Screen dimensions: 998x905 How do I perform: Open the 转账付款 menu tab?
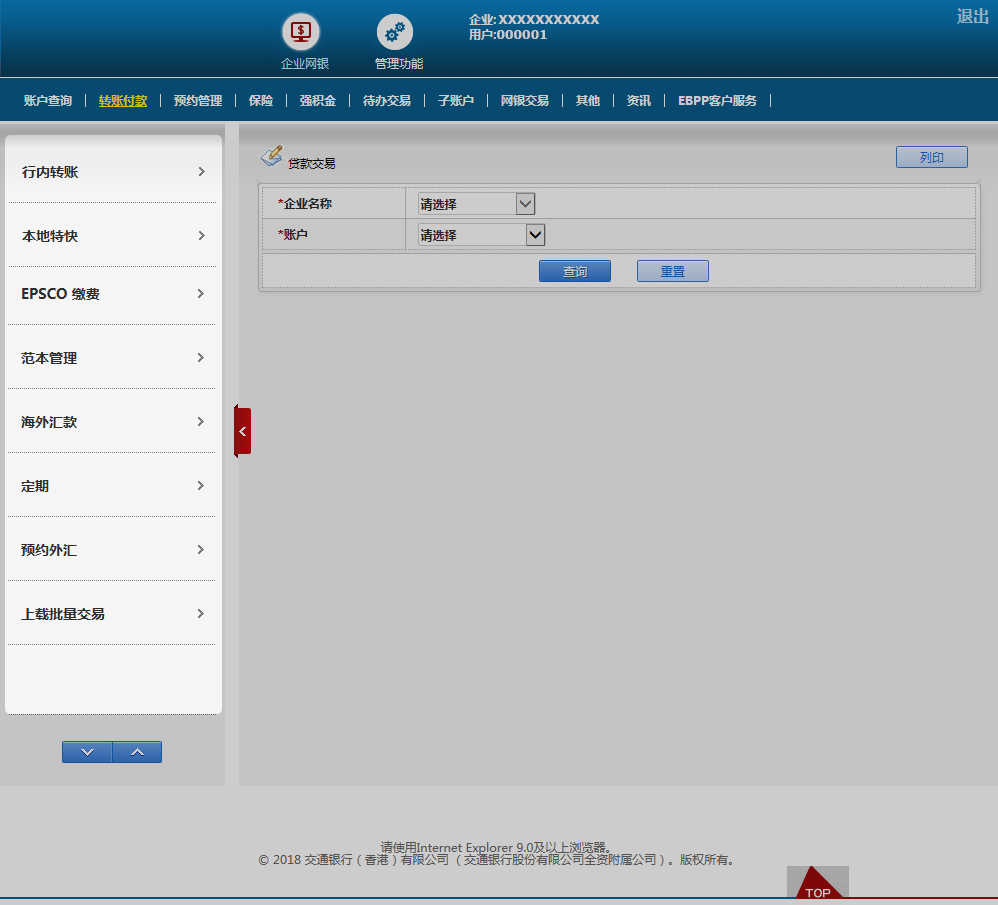pyautogui.click(x=123, y=101)
